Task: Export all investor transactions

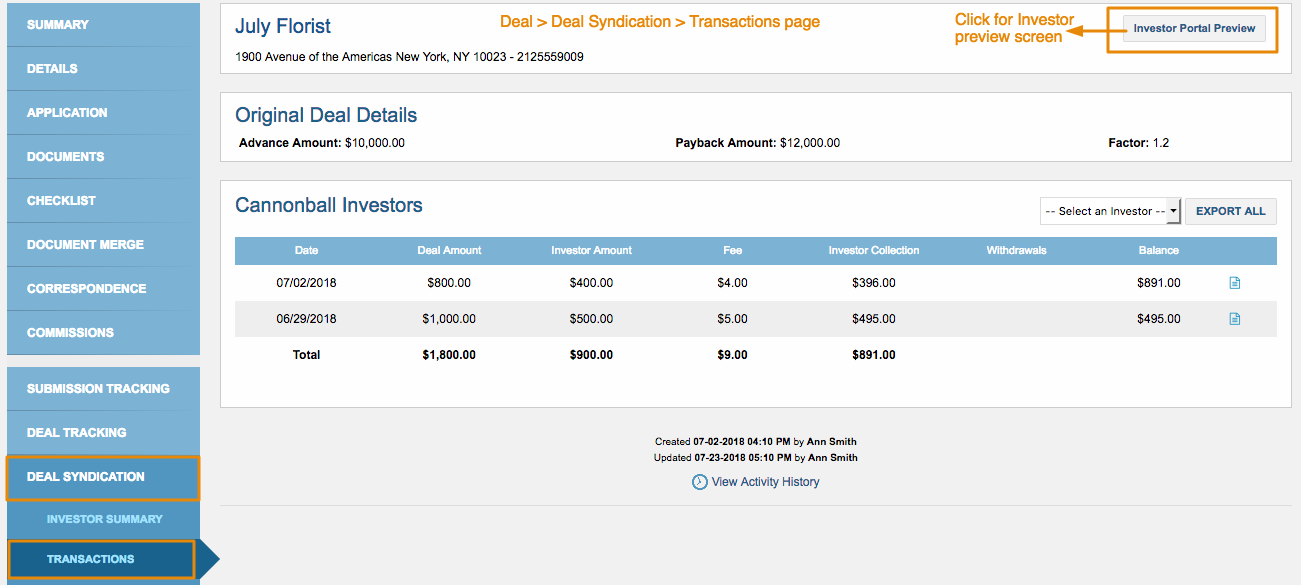Action: (1230, 211)
